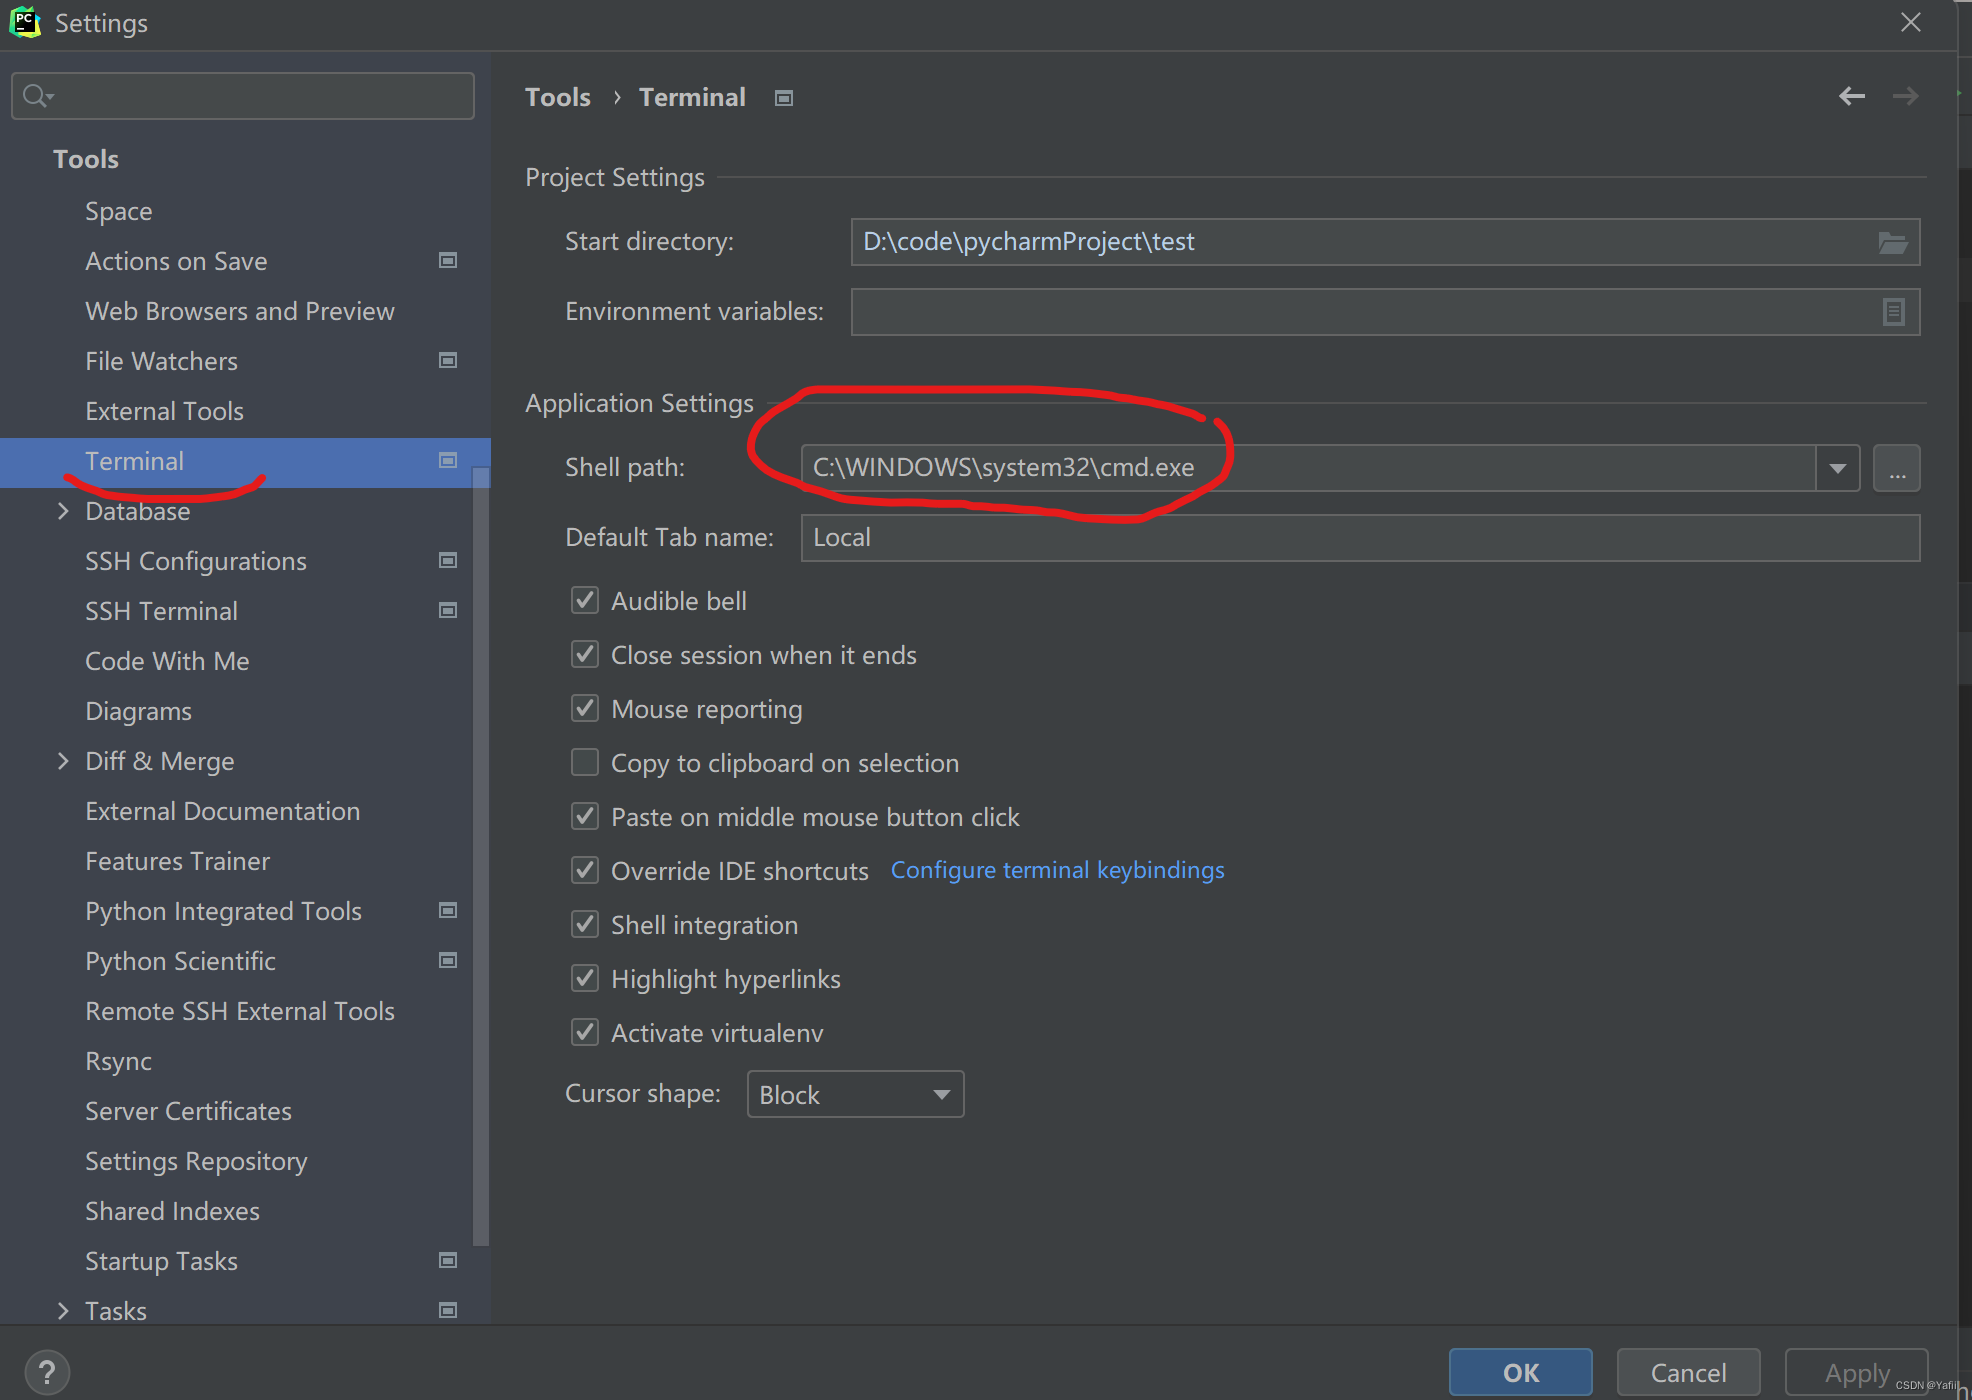Expand Database tree node
The width and height of the screenshot is (1972, 1400).
pyautogui.click(x=63, y=511)
